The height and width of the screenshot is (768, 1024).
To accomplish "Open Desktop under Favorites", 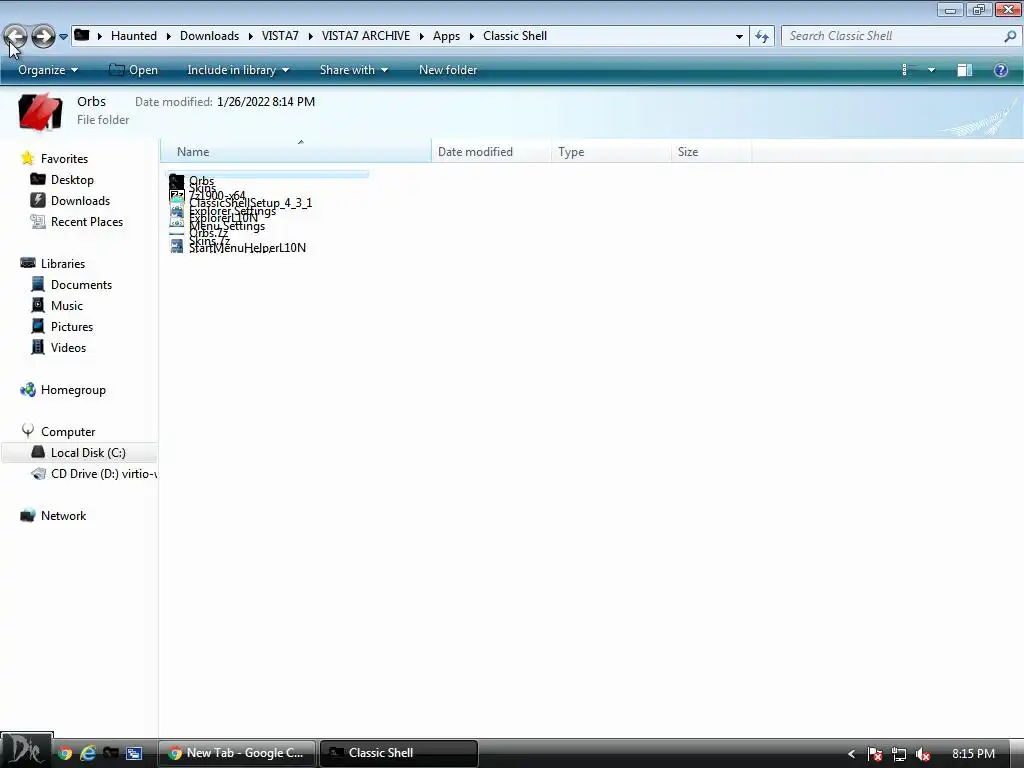I will coord(72,180).
